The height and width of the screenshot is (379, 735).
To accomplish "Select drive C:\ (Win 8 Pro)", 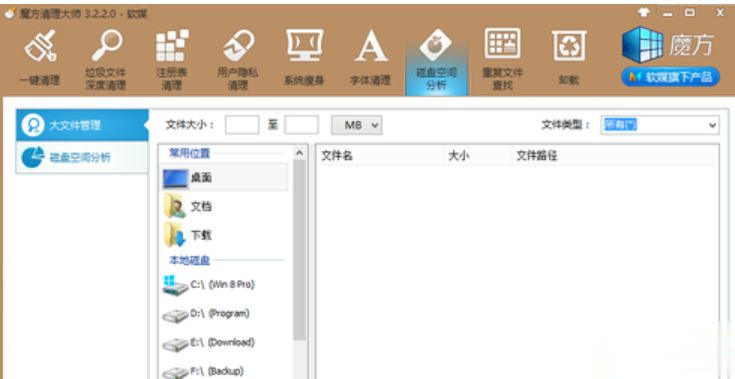I will click(224, 285).
